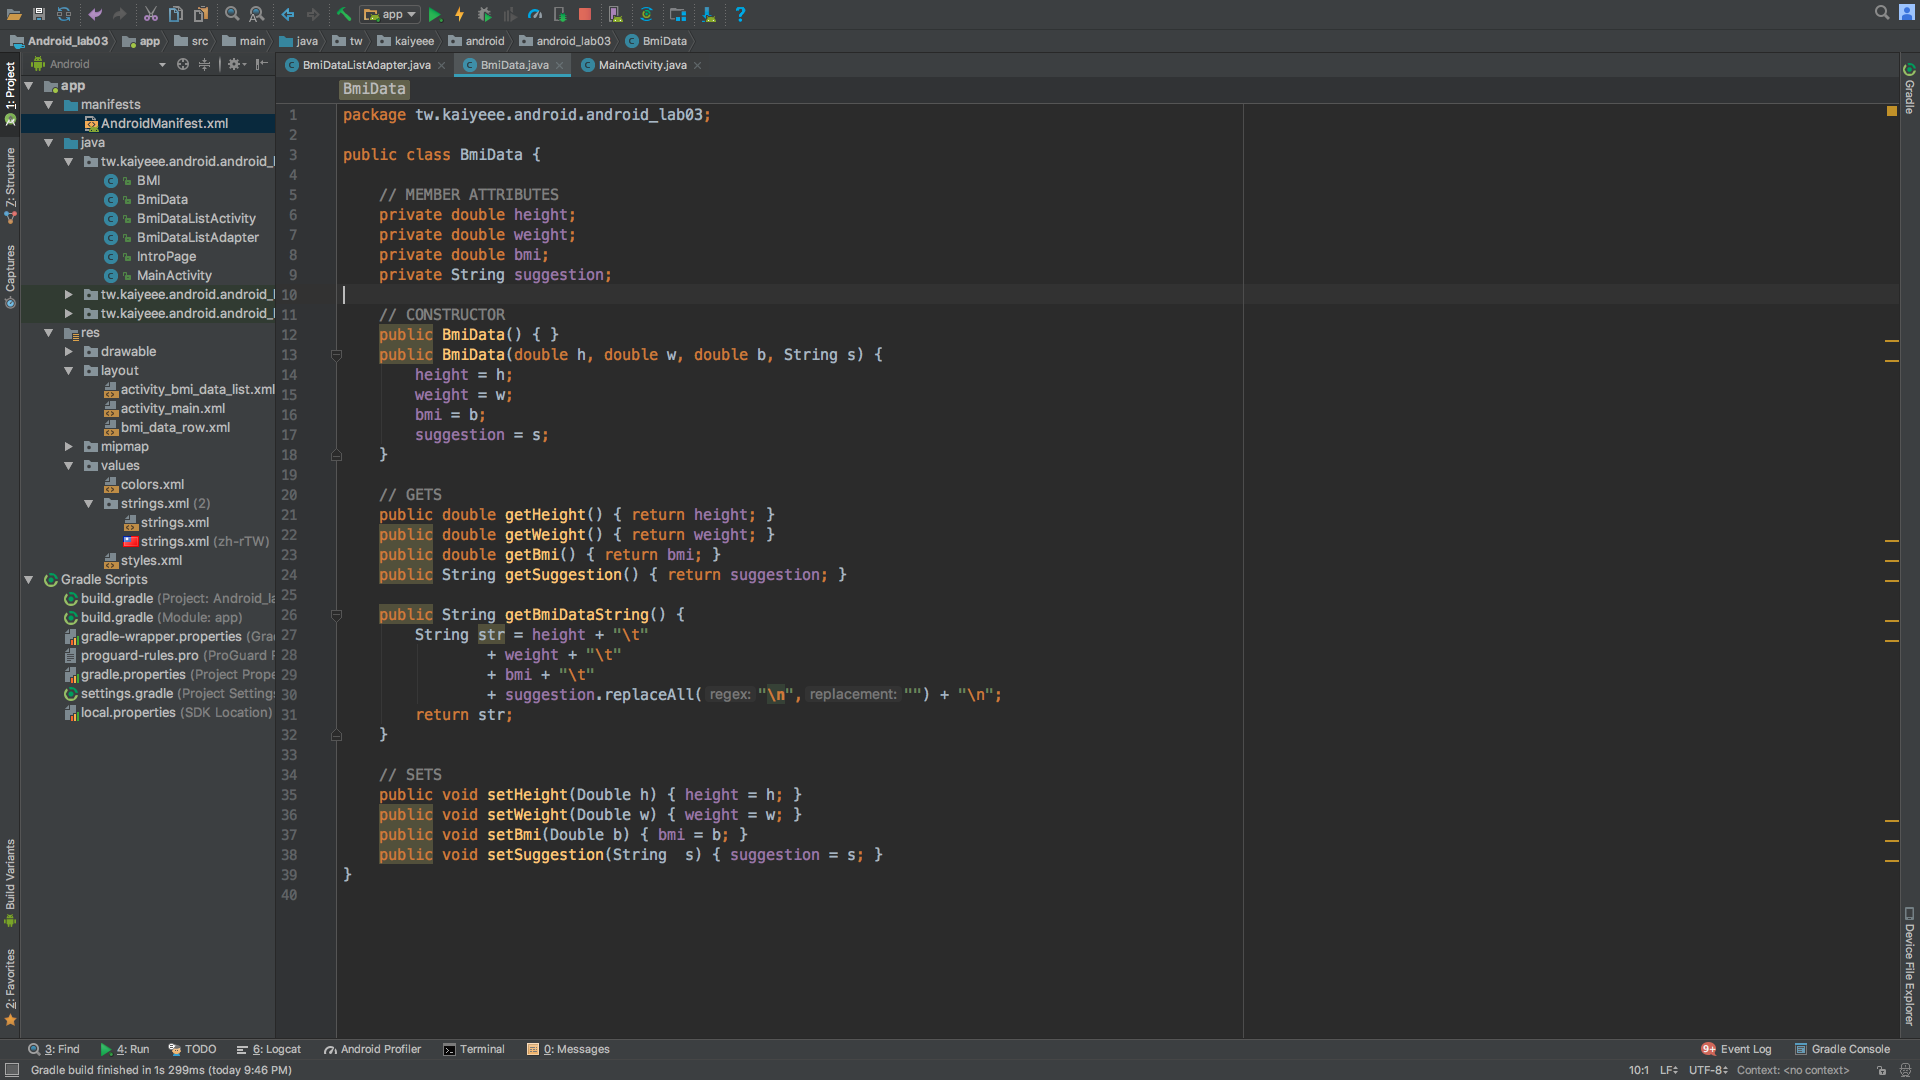Collapse the strings.xml (2) group

[88, 503]
